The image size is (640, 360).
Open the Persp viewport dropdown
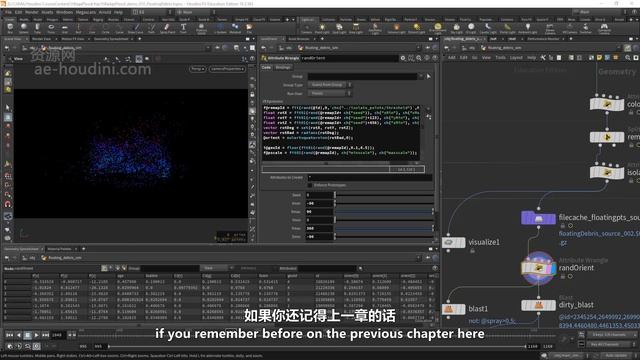tap(198, 69)
